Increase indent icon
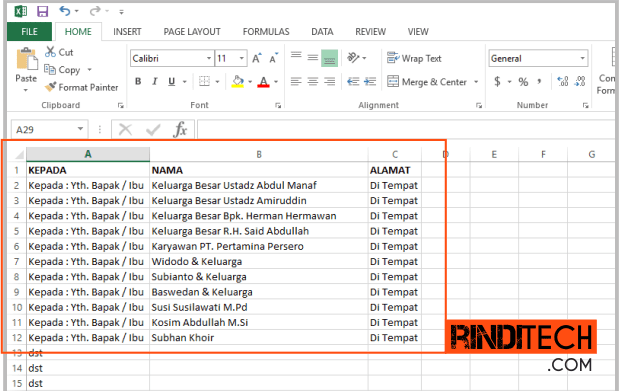619x391 pixels. point(370,81)
